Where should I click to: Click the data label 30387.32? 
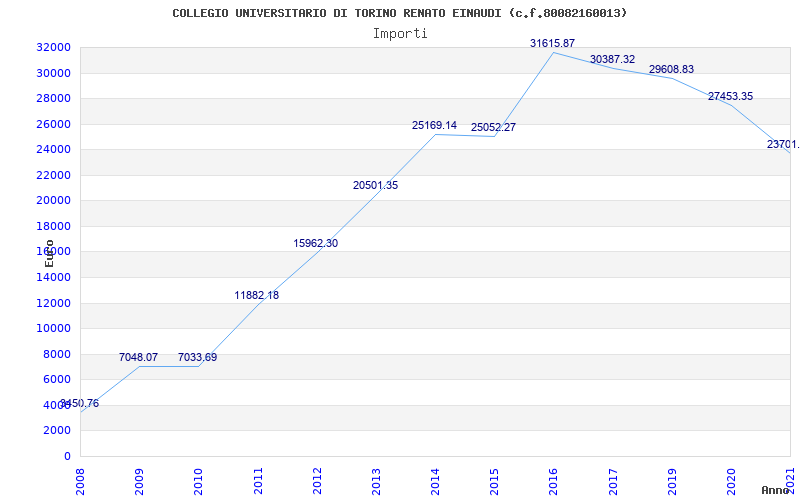pos(613,59)
